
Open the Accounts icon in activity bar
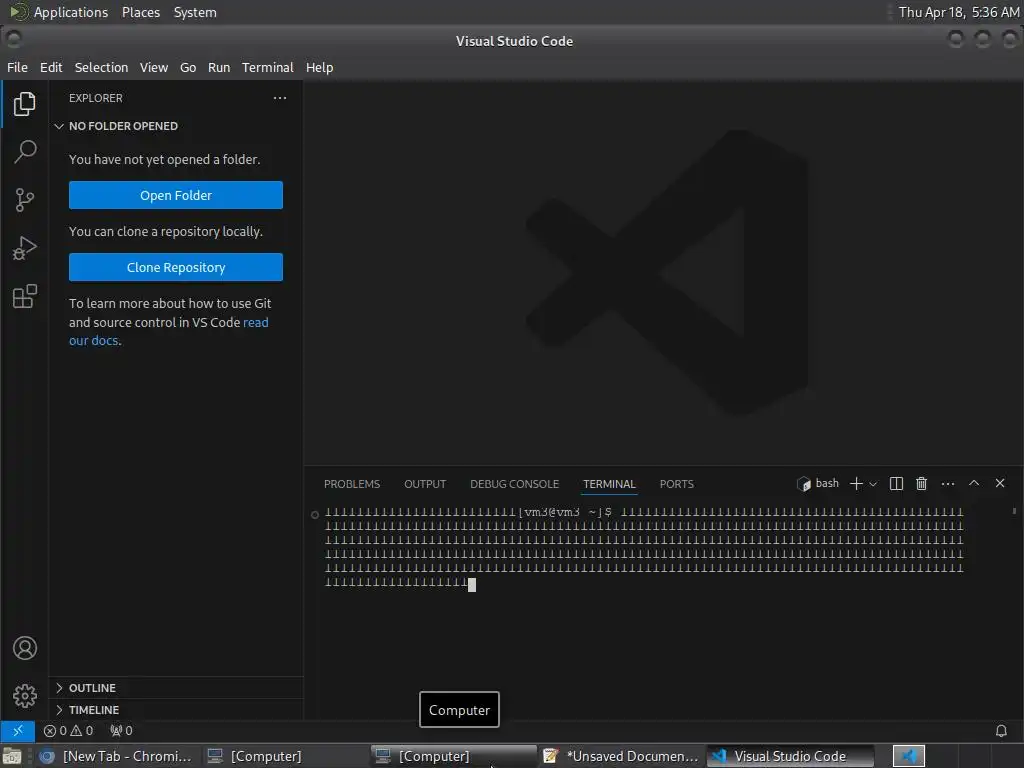[x=25, y=648]
